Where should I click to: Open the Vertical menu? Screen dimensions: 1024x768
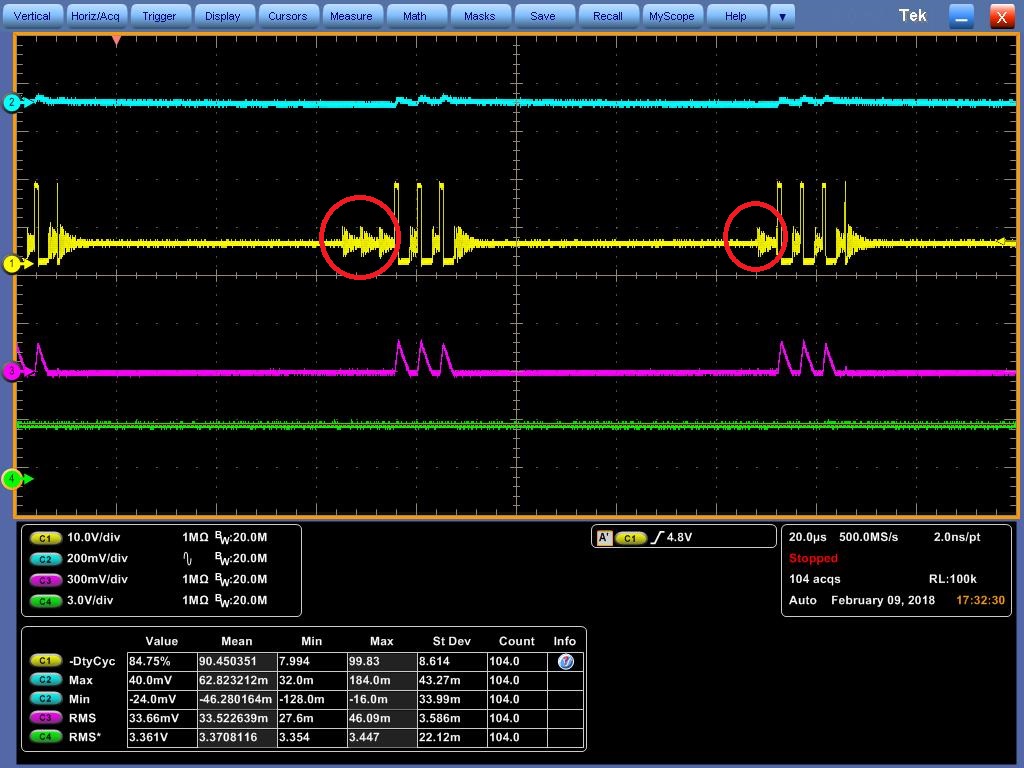pyautogui.click(x=32, y=16)
